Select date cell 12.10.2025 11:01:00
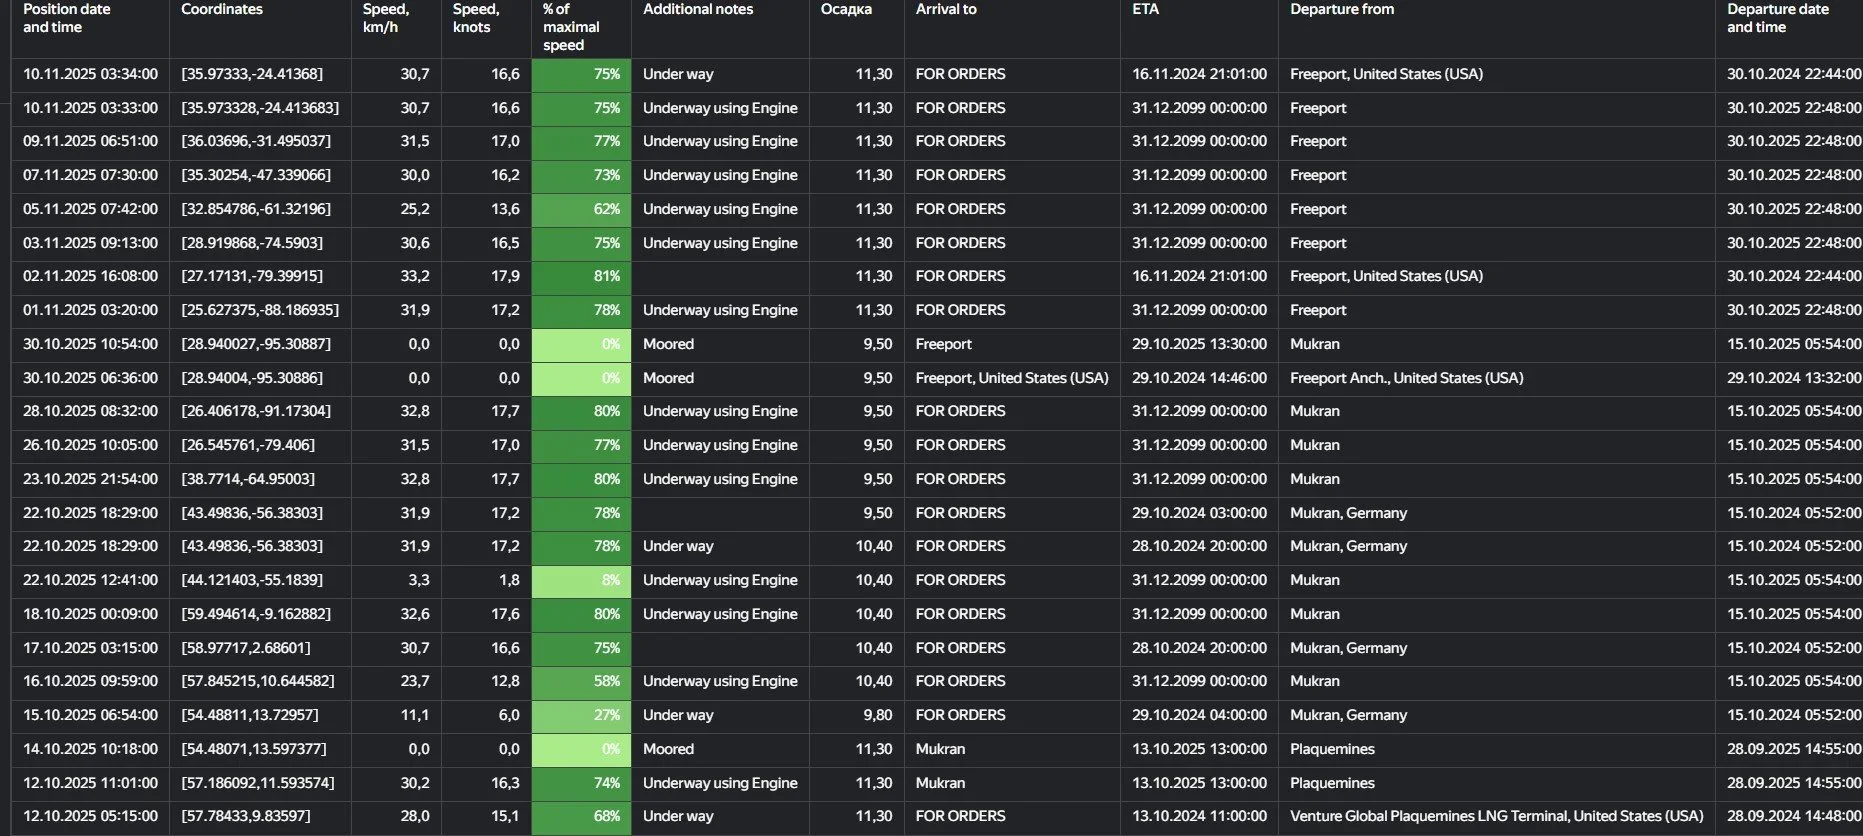 coord(90,783)
